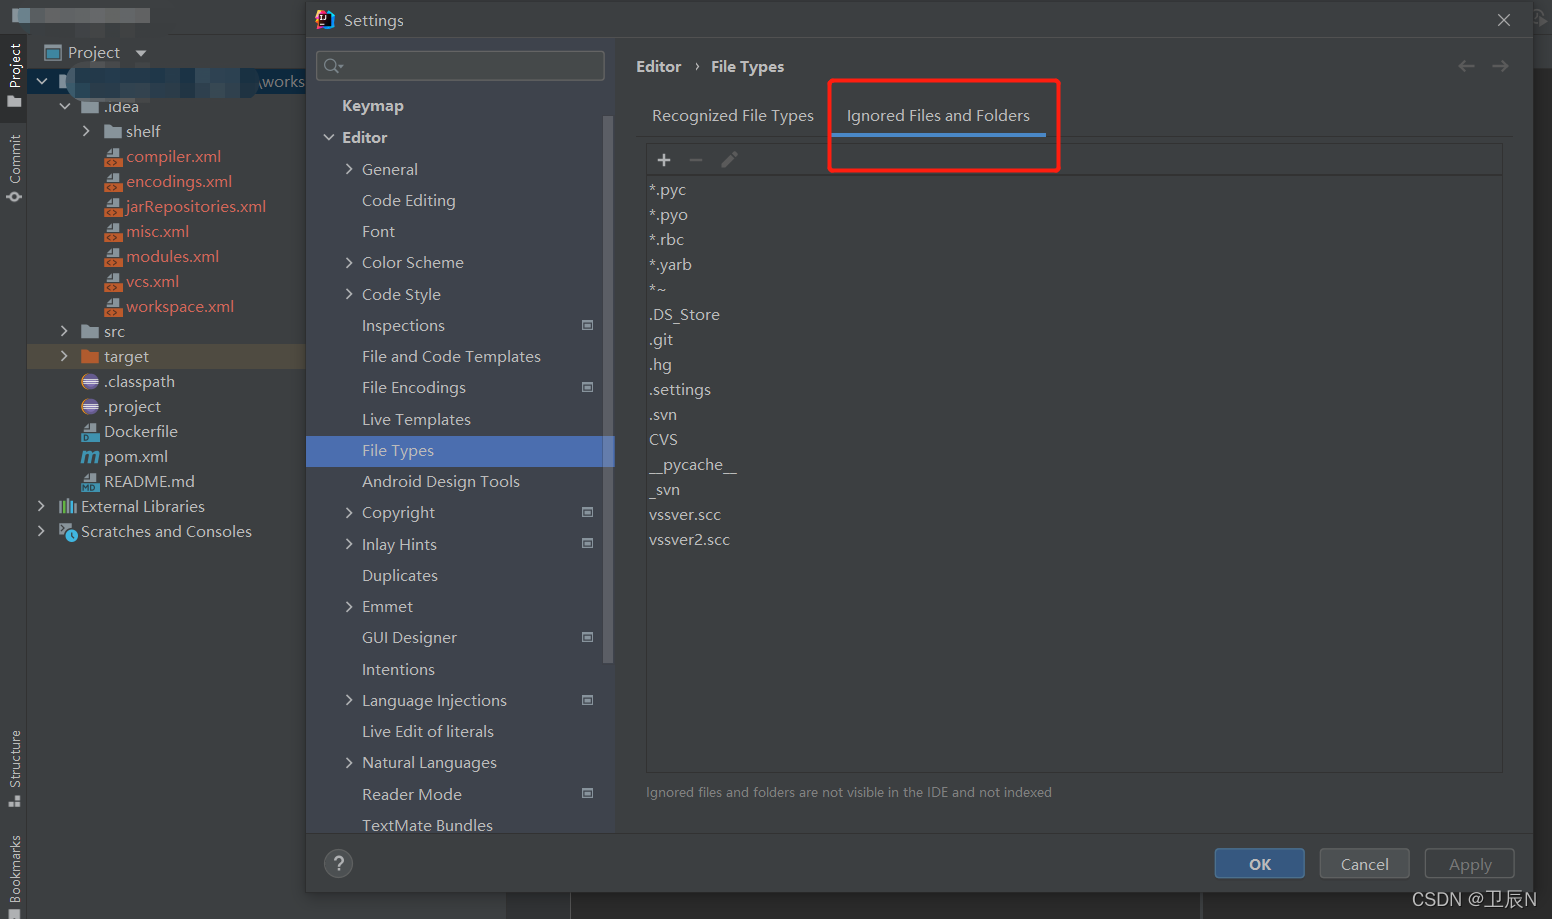Focus the Settings search field
The image size is (1552, 919).
[460, 66]
